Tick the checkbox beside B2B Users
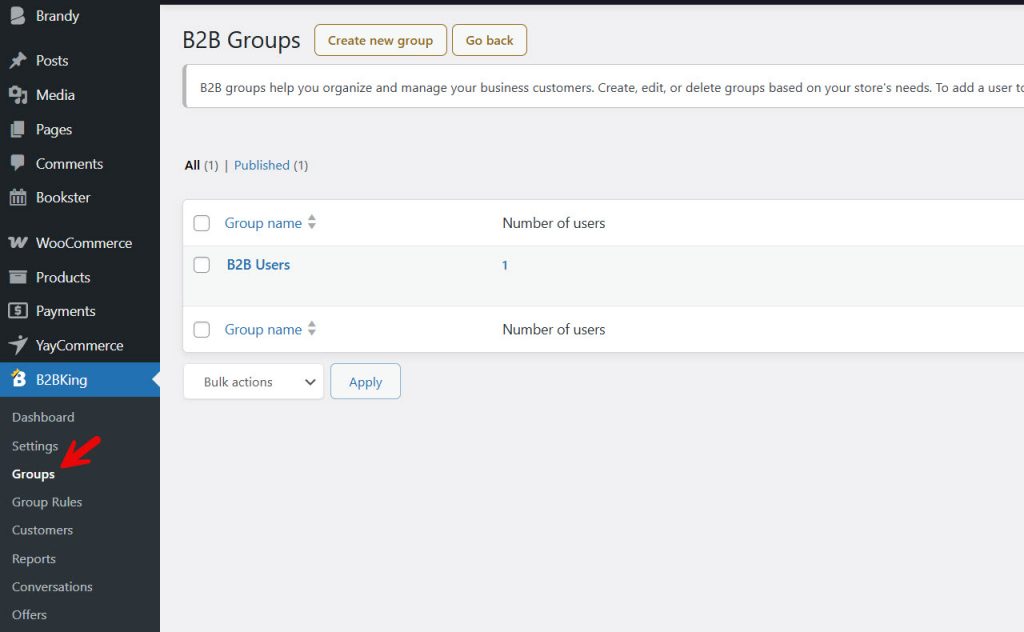 (201, 264)
